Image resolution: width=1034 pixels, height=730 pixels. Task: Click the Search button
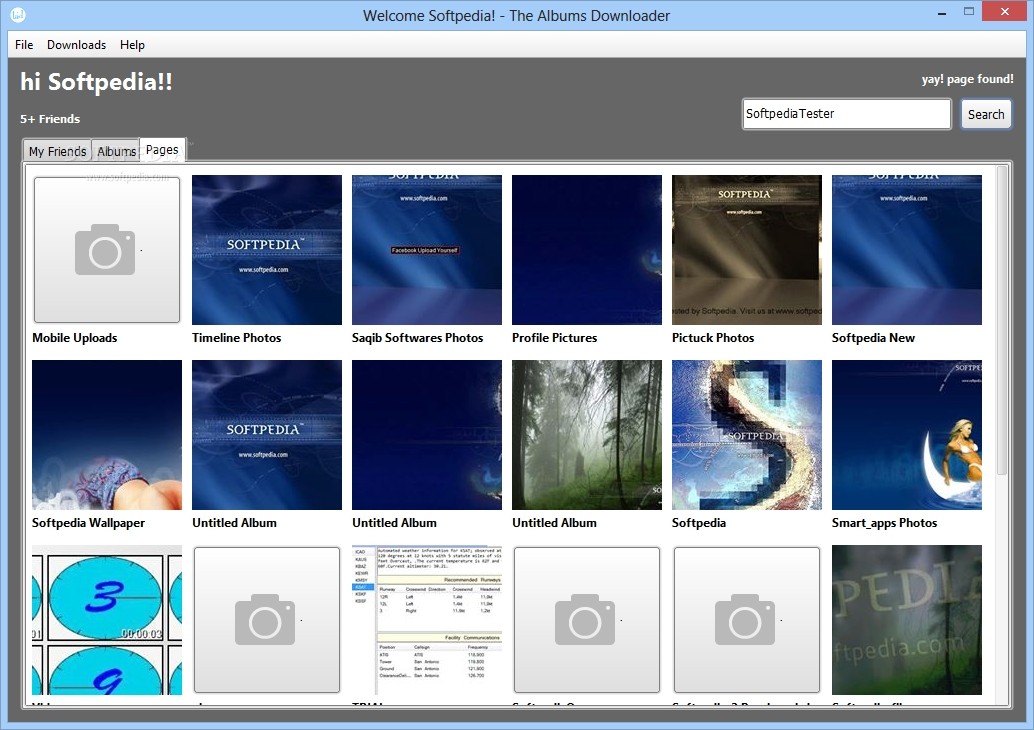(x=986, y=114)
